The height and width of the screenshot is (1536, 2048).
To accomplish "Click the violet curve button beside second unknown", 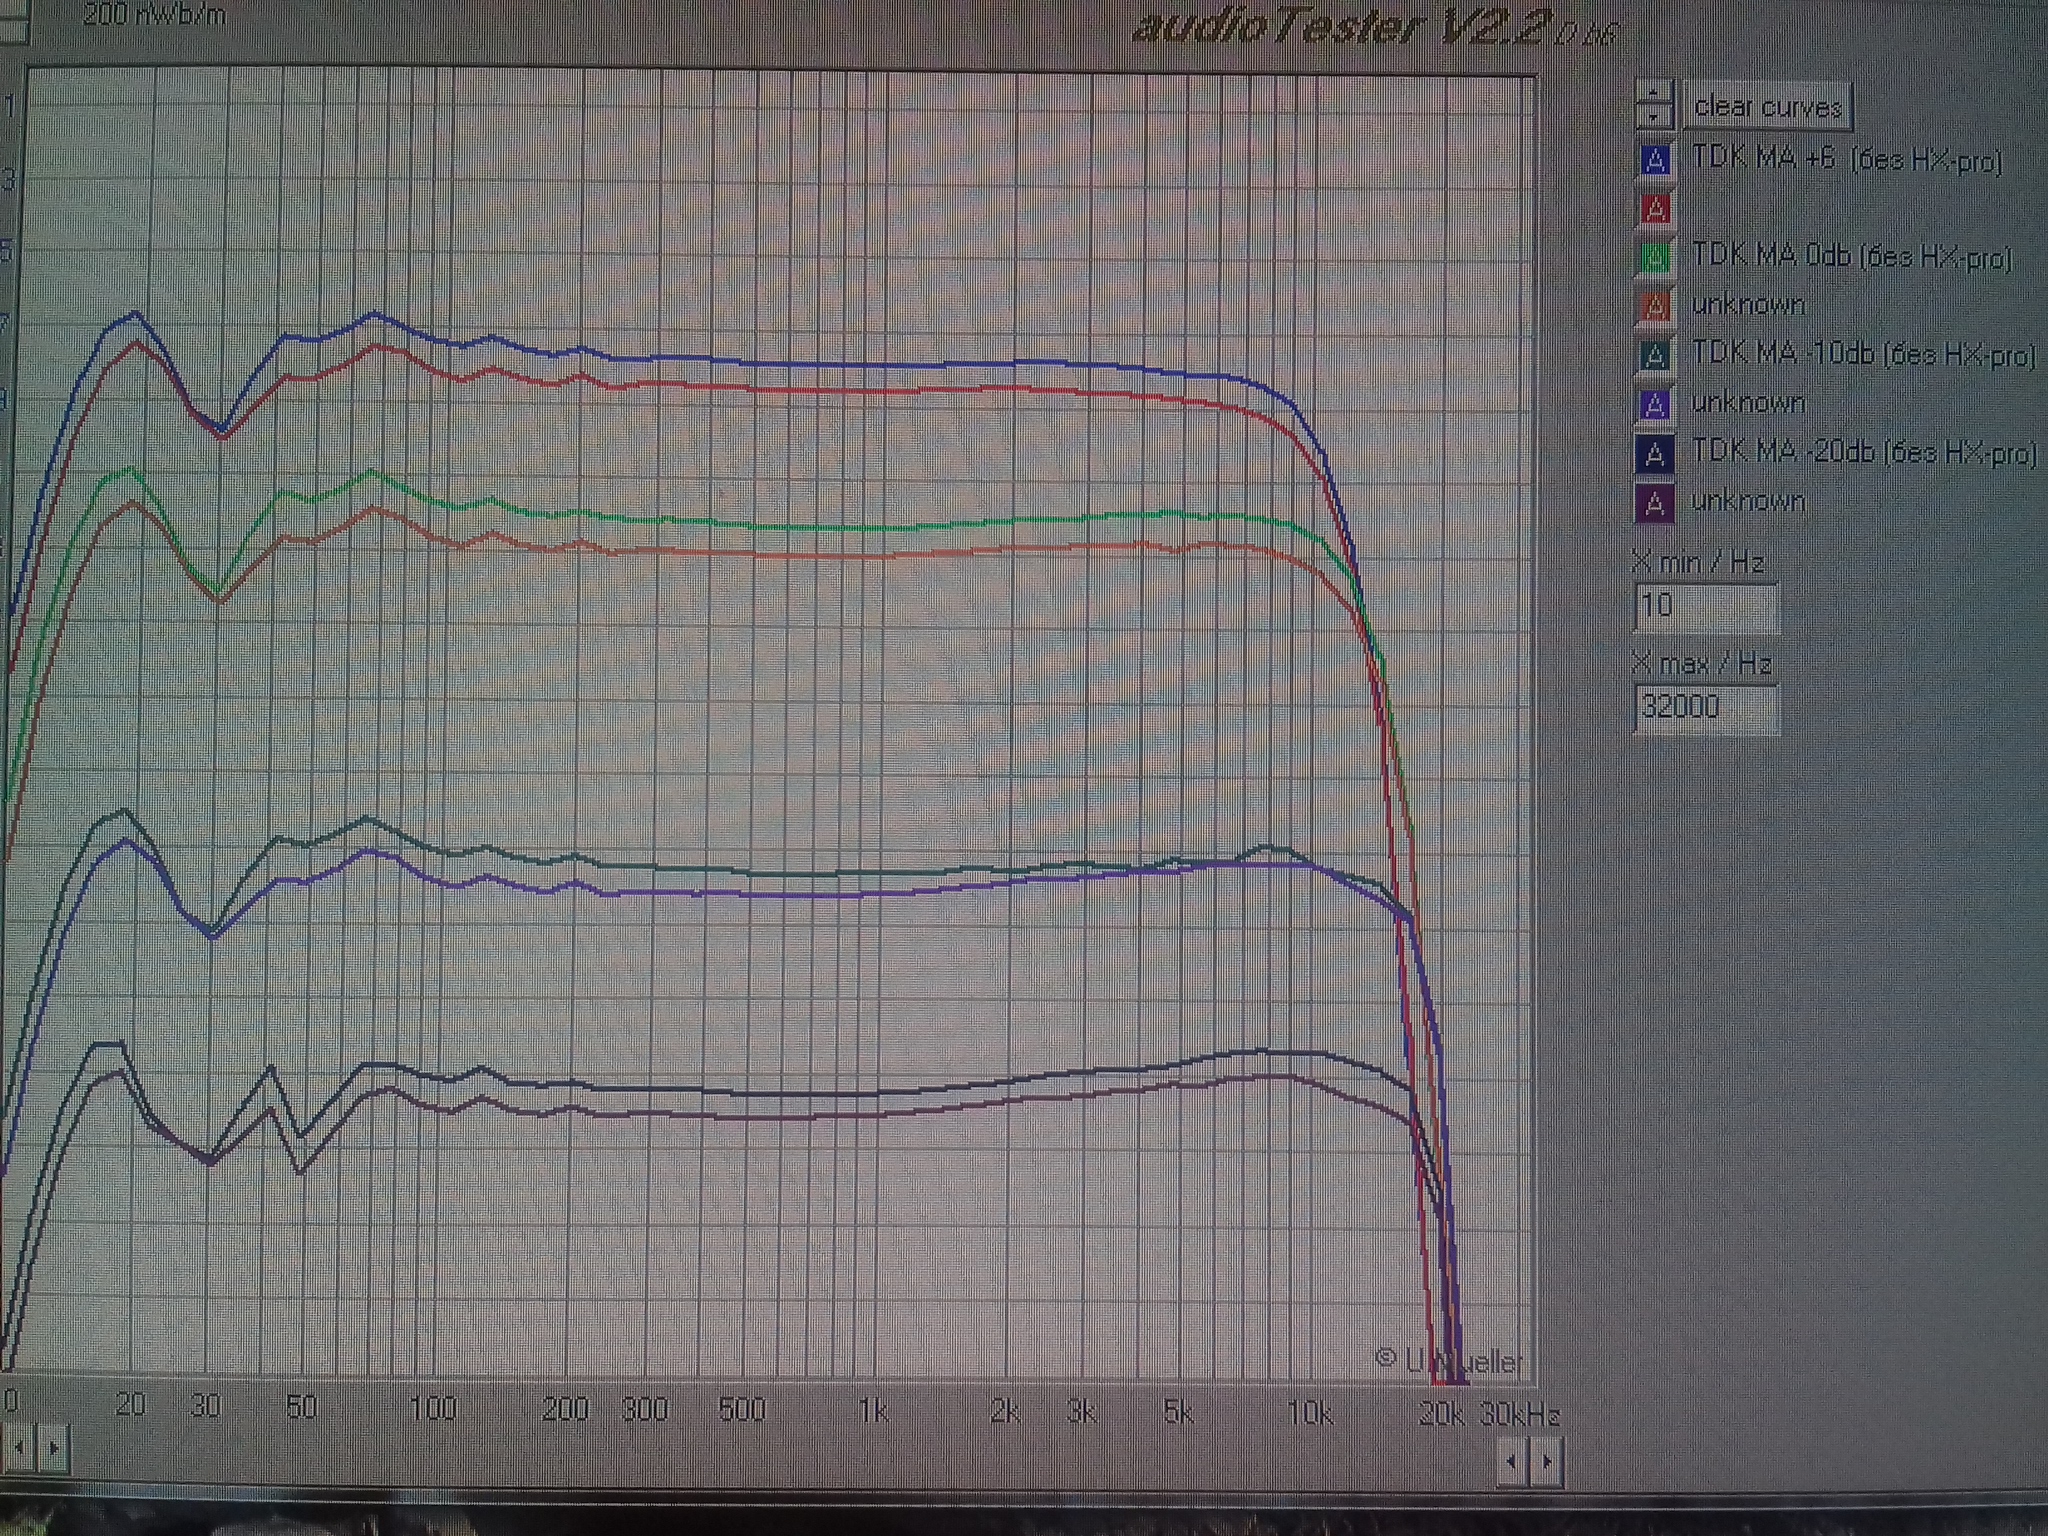I will 1655,404.
